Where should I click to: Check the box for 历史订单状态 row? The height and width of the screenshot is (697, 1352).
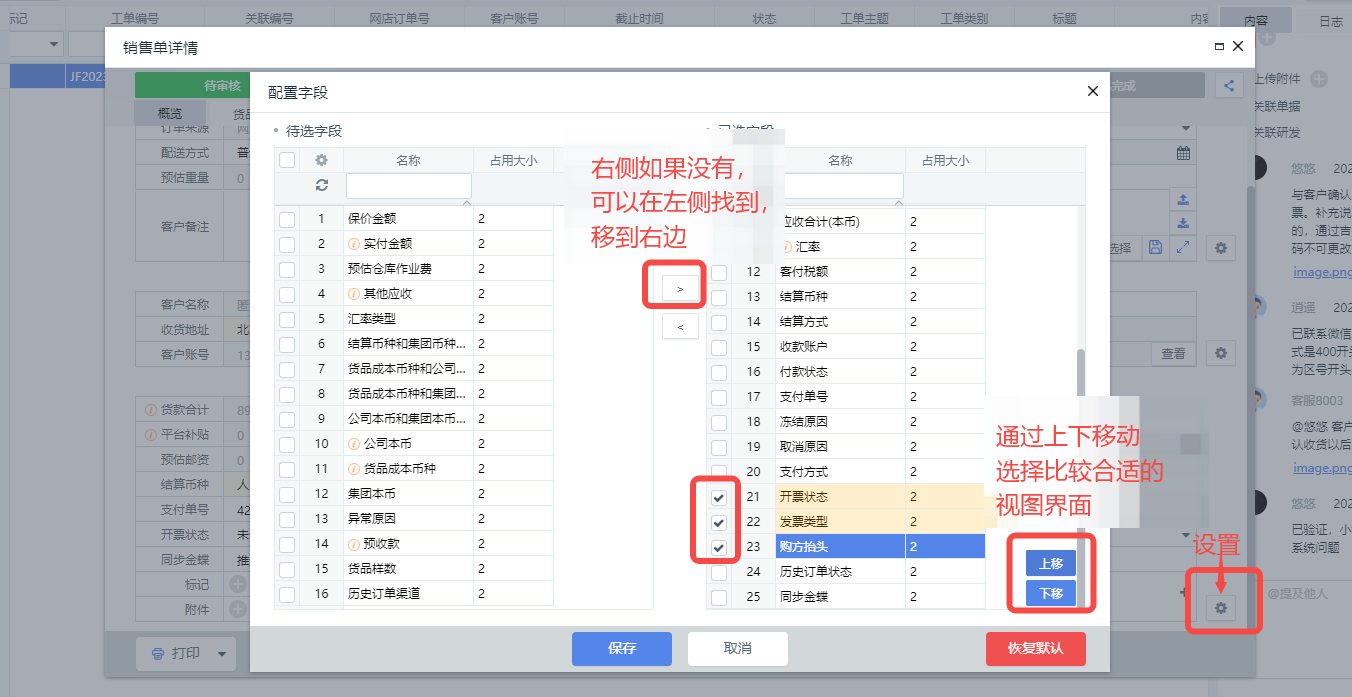(x=718, y=572)
